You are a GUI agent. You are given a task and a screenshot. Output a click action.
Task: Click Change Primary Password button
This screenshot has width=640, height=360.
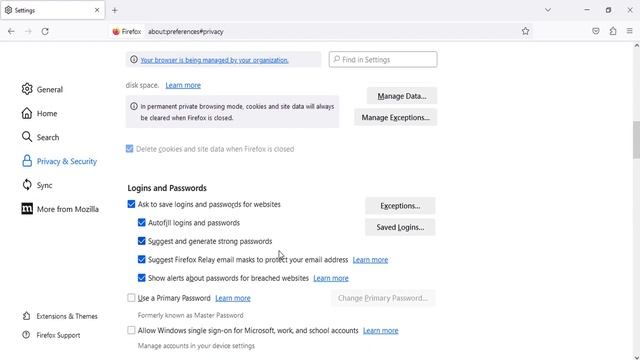pyautogui.click(x=383, y=298)
